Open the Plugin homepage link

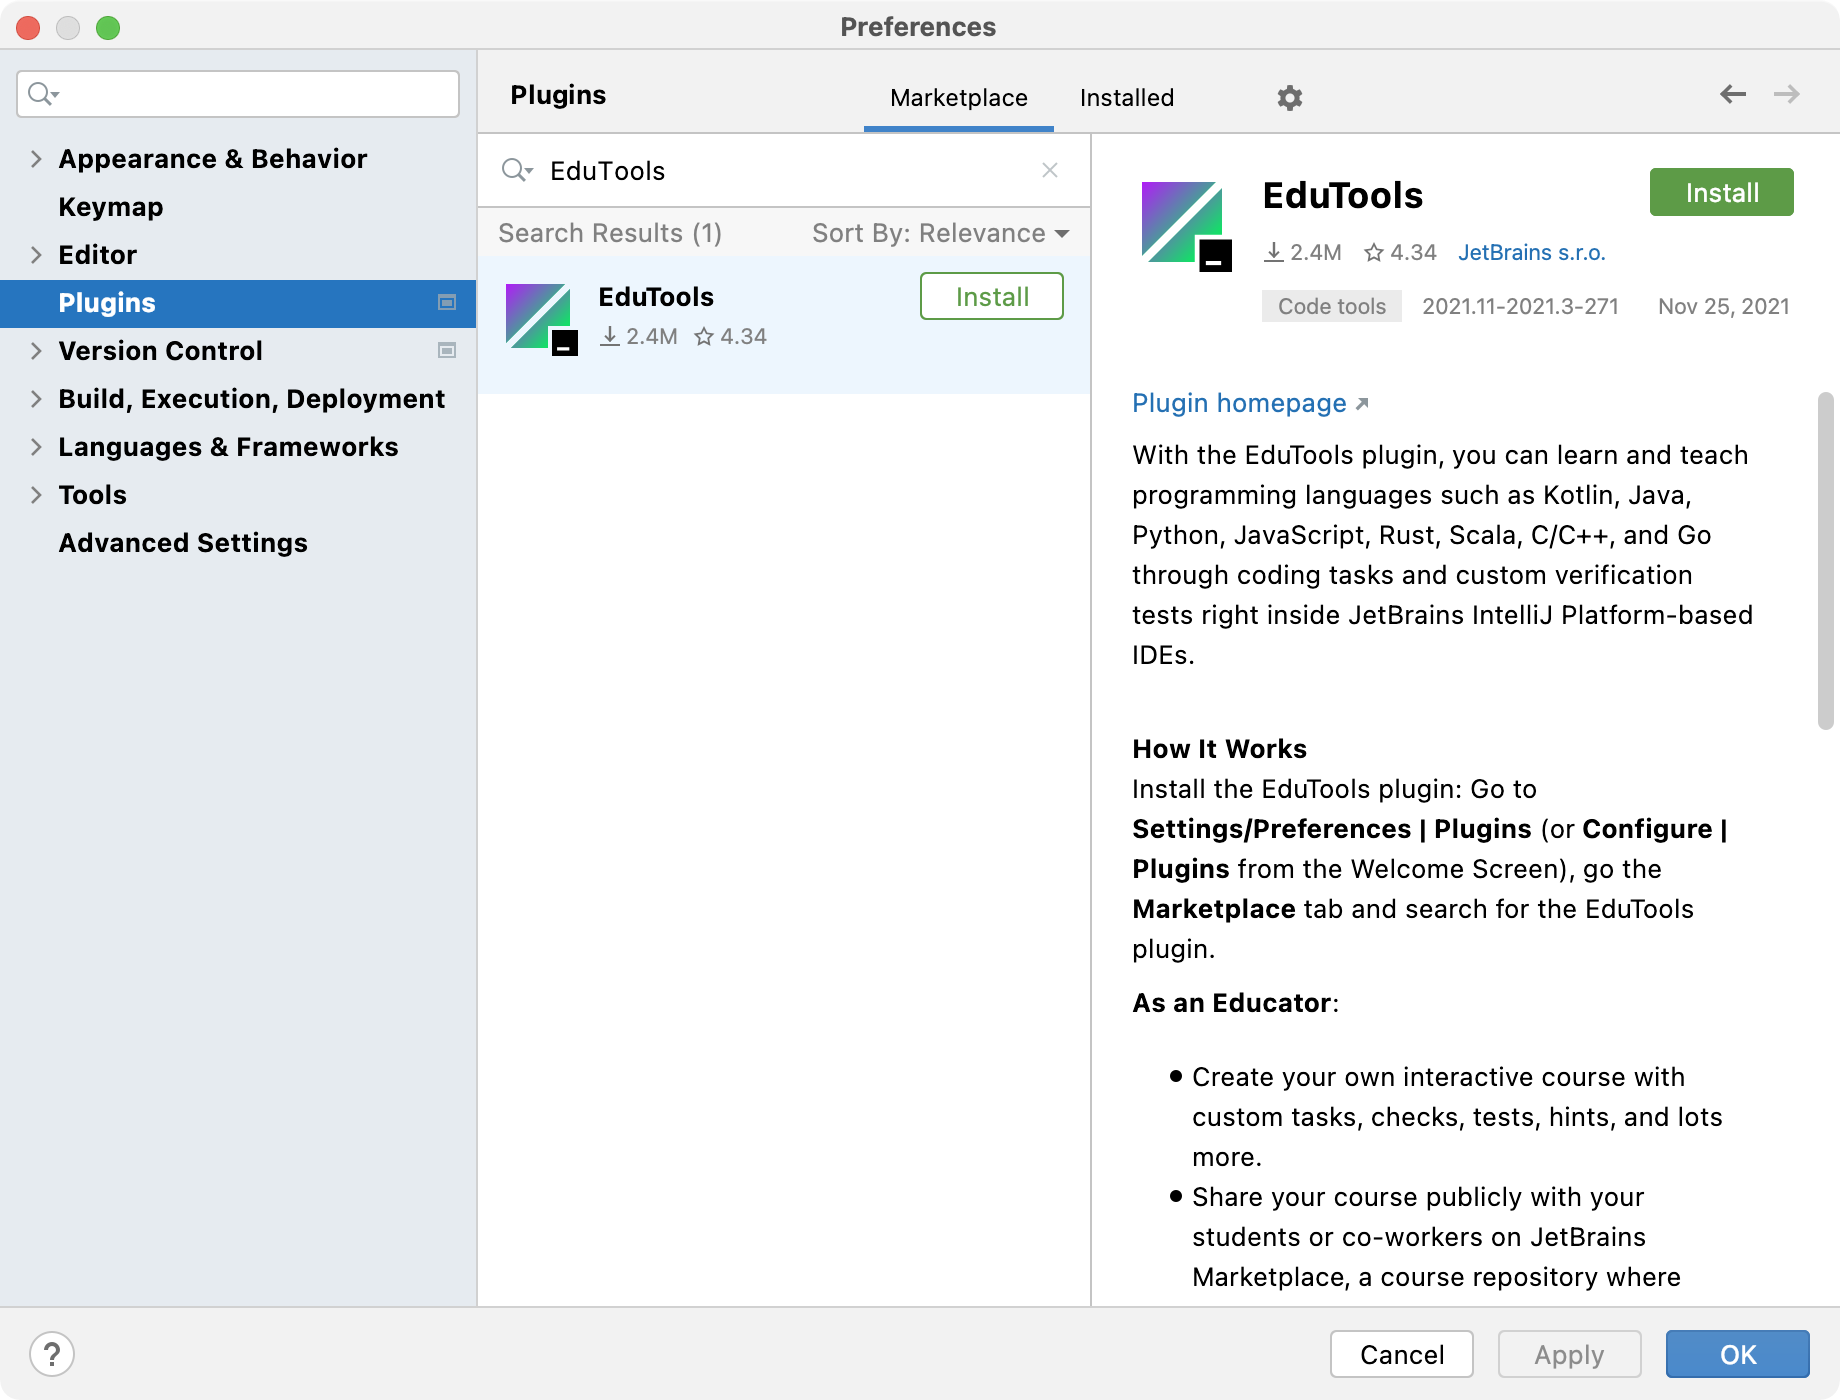click(x=1239, y=403)
